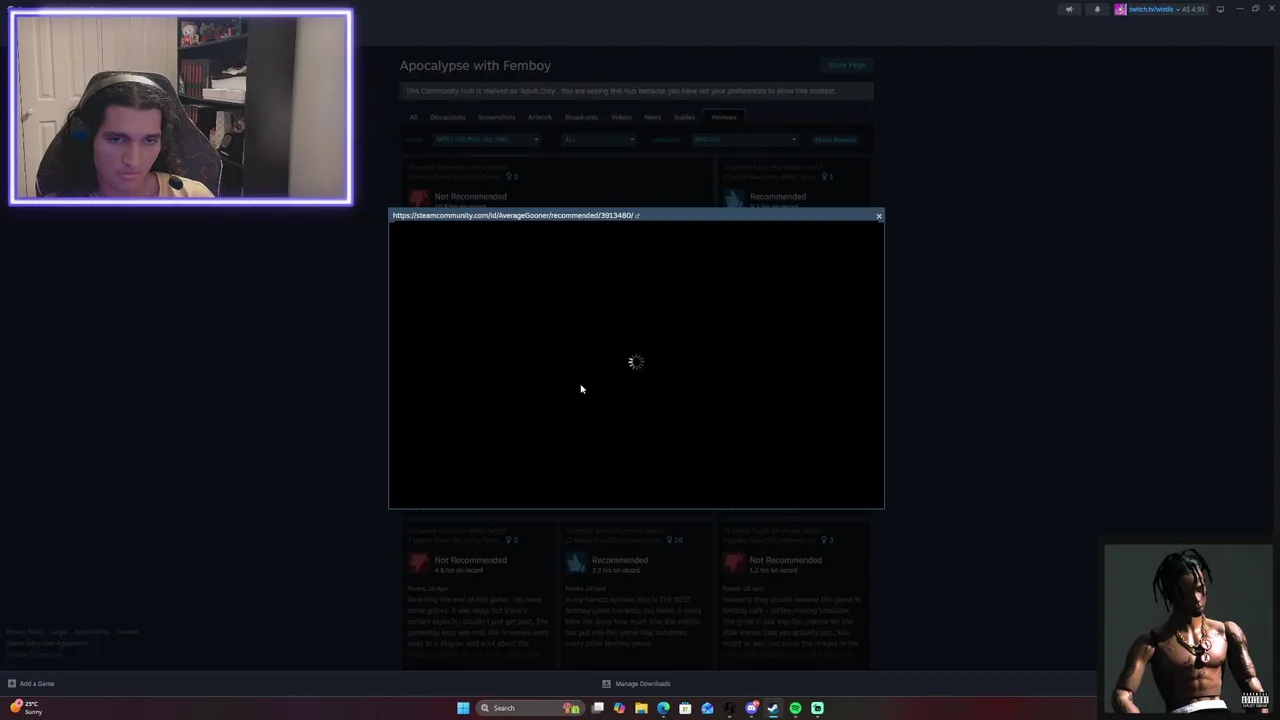Click the Steam taskbar icon
This screenshot has height=720, width=1280.
click(773, 708)
